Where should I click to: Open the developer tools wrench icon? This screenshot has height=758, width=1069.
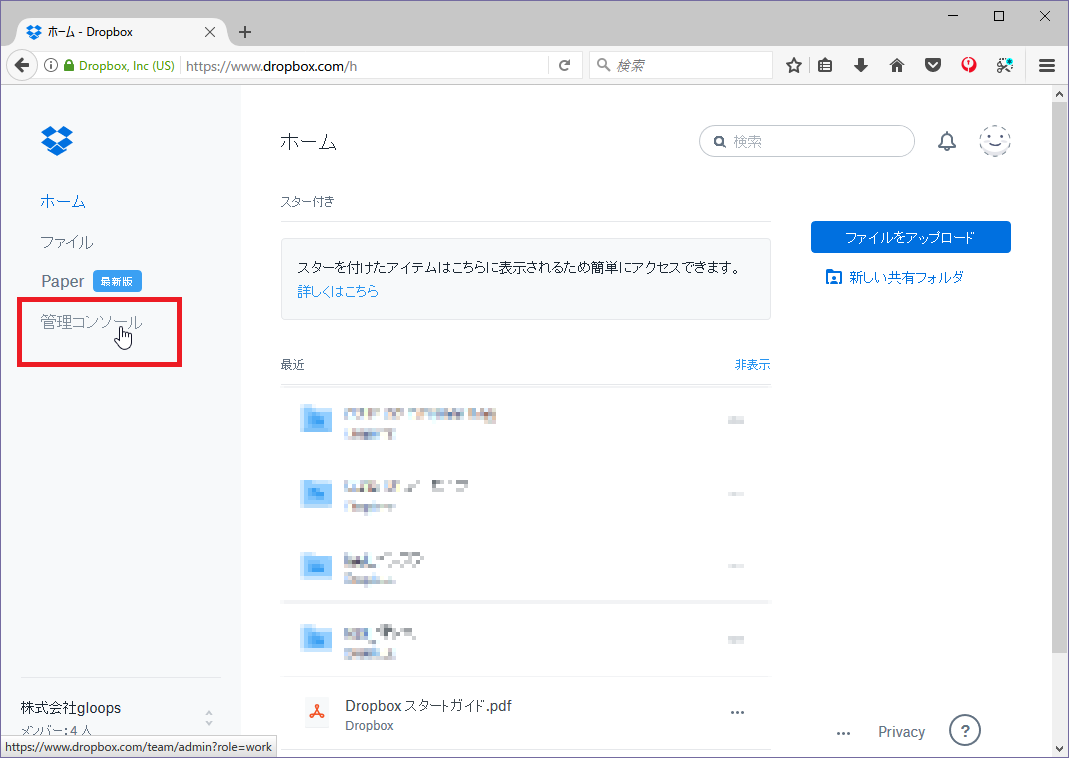(x=1005, y=65)
